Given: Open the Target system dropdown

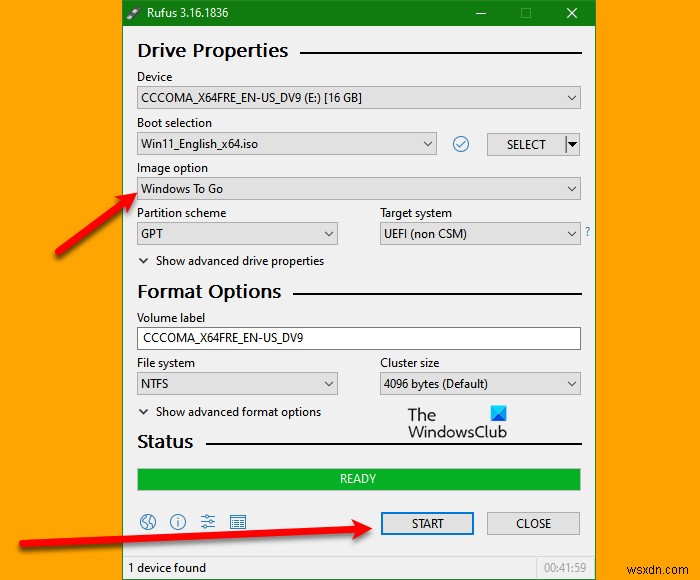Looking at the screenshot, I should click(480, 234).
